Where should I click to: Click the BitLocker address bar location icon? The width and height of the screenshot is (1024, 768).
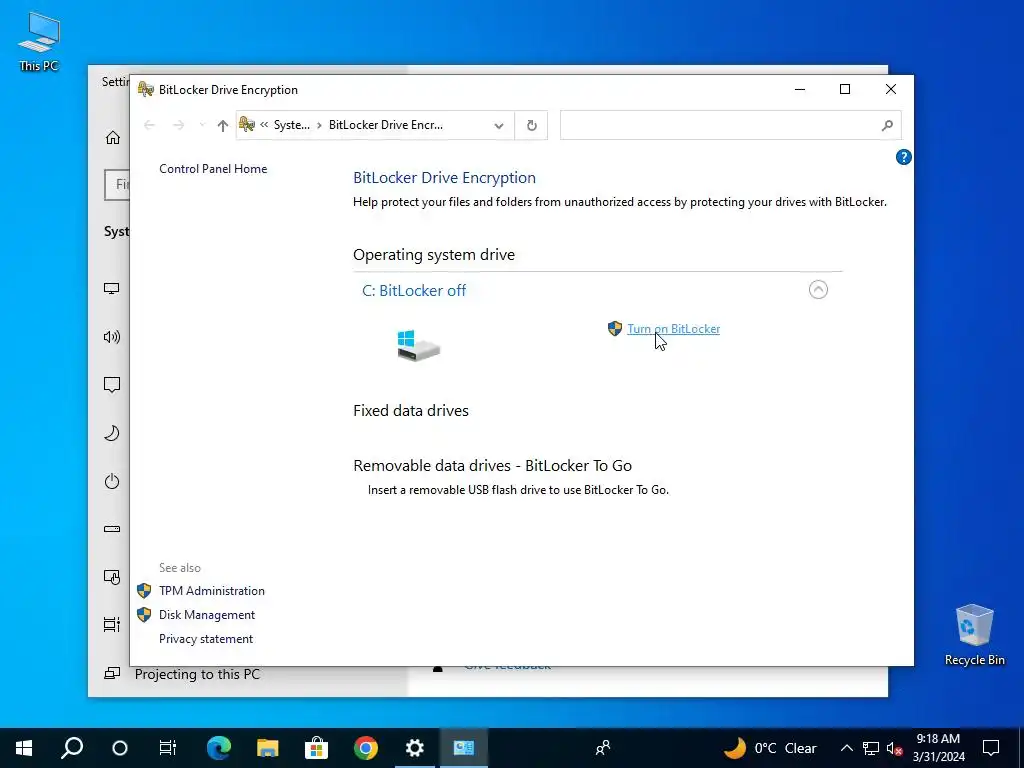247,124
